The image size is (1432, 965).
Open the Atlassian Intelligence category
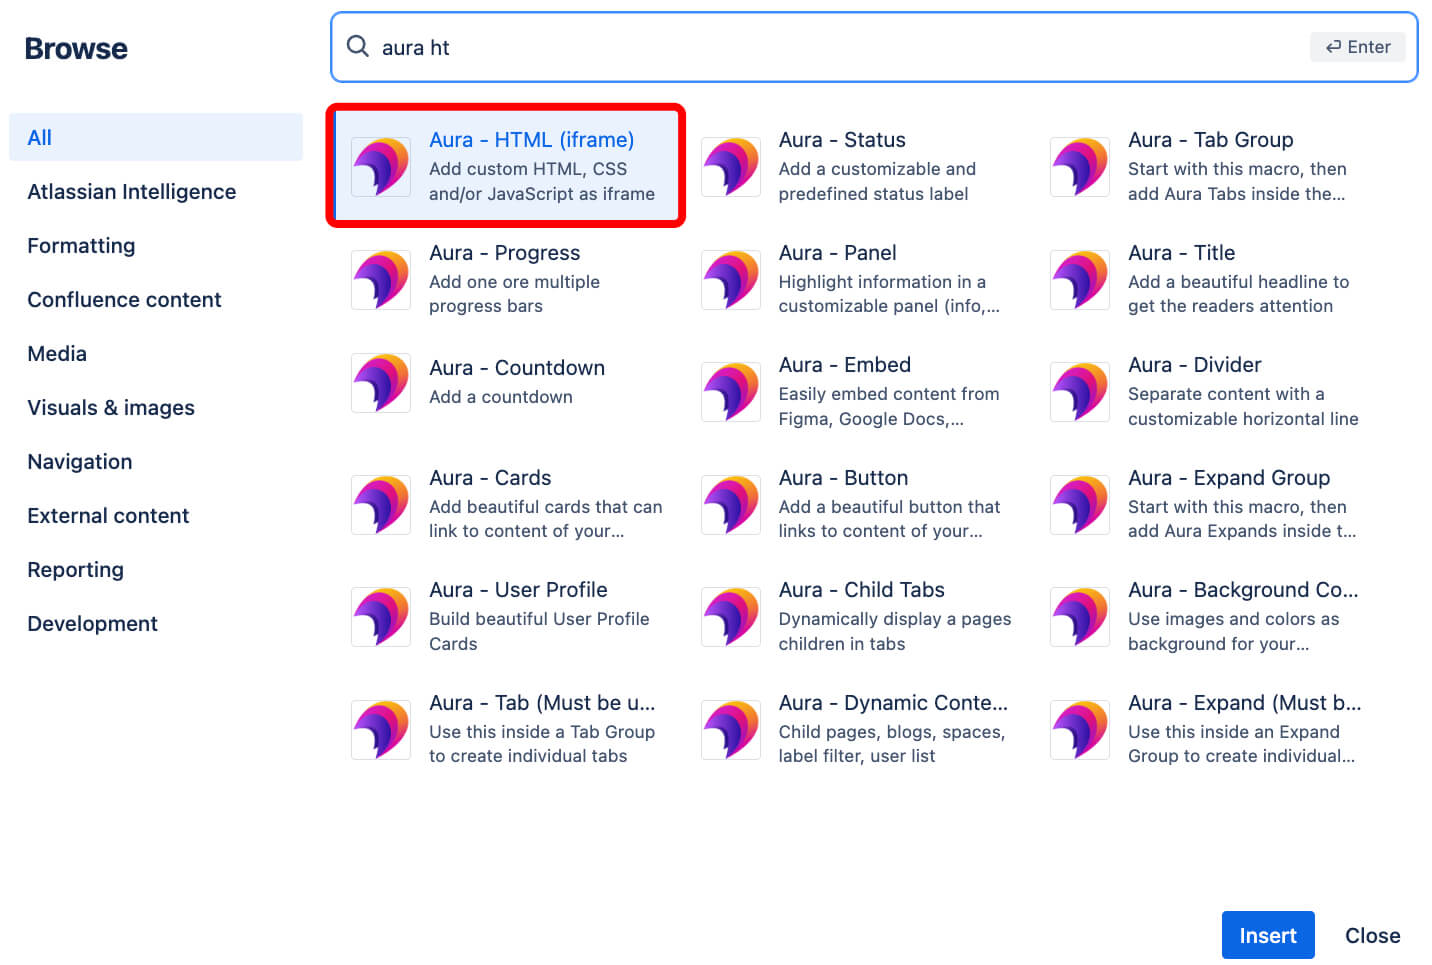131,191
